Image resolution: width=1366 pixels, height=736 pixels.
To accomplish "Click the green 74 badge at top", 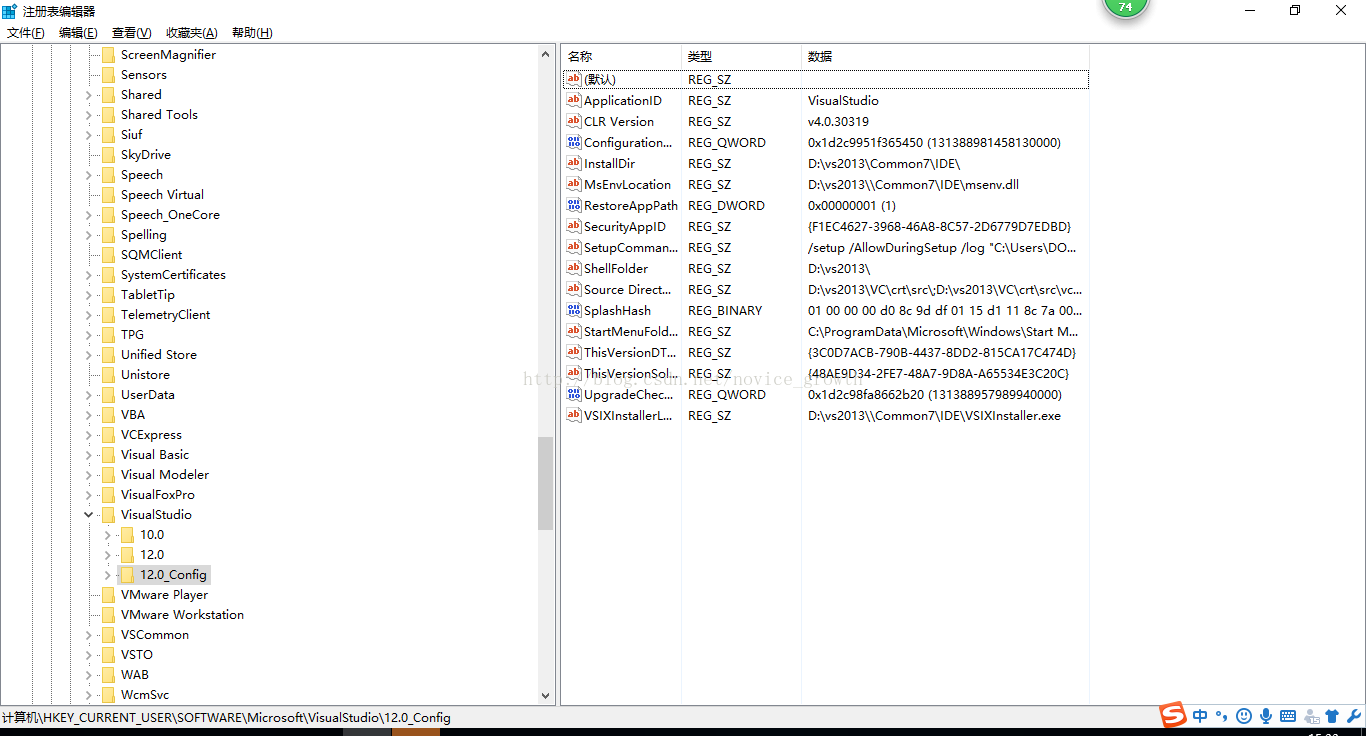I will pyautogui.click(x=1125, y=6).
